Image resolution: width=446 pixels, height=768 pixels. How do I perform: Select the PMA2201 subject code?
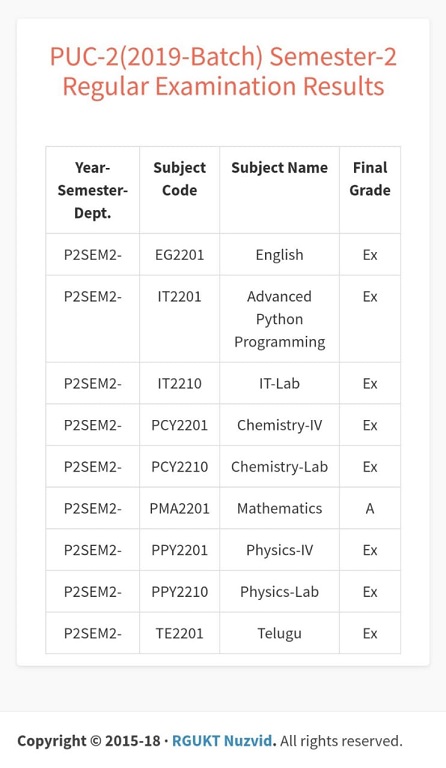(180, 508)
